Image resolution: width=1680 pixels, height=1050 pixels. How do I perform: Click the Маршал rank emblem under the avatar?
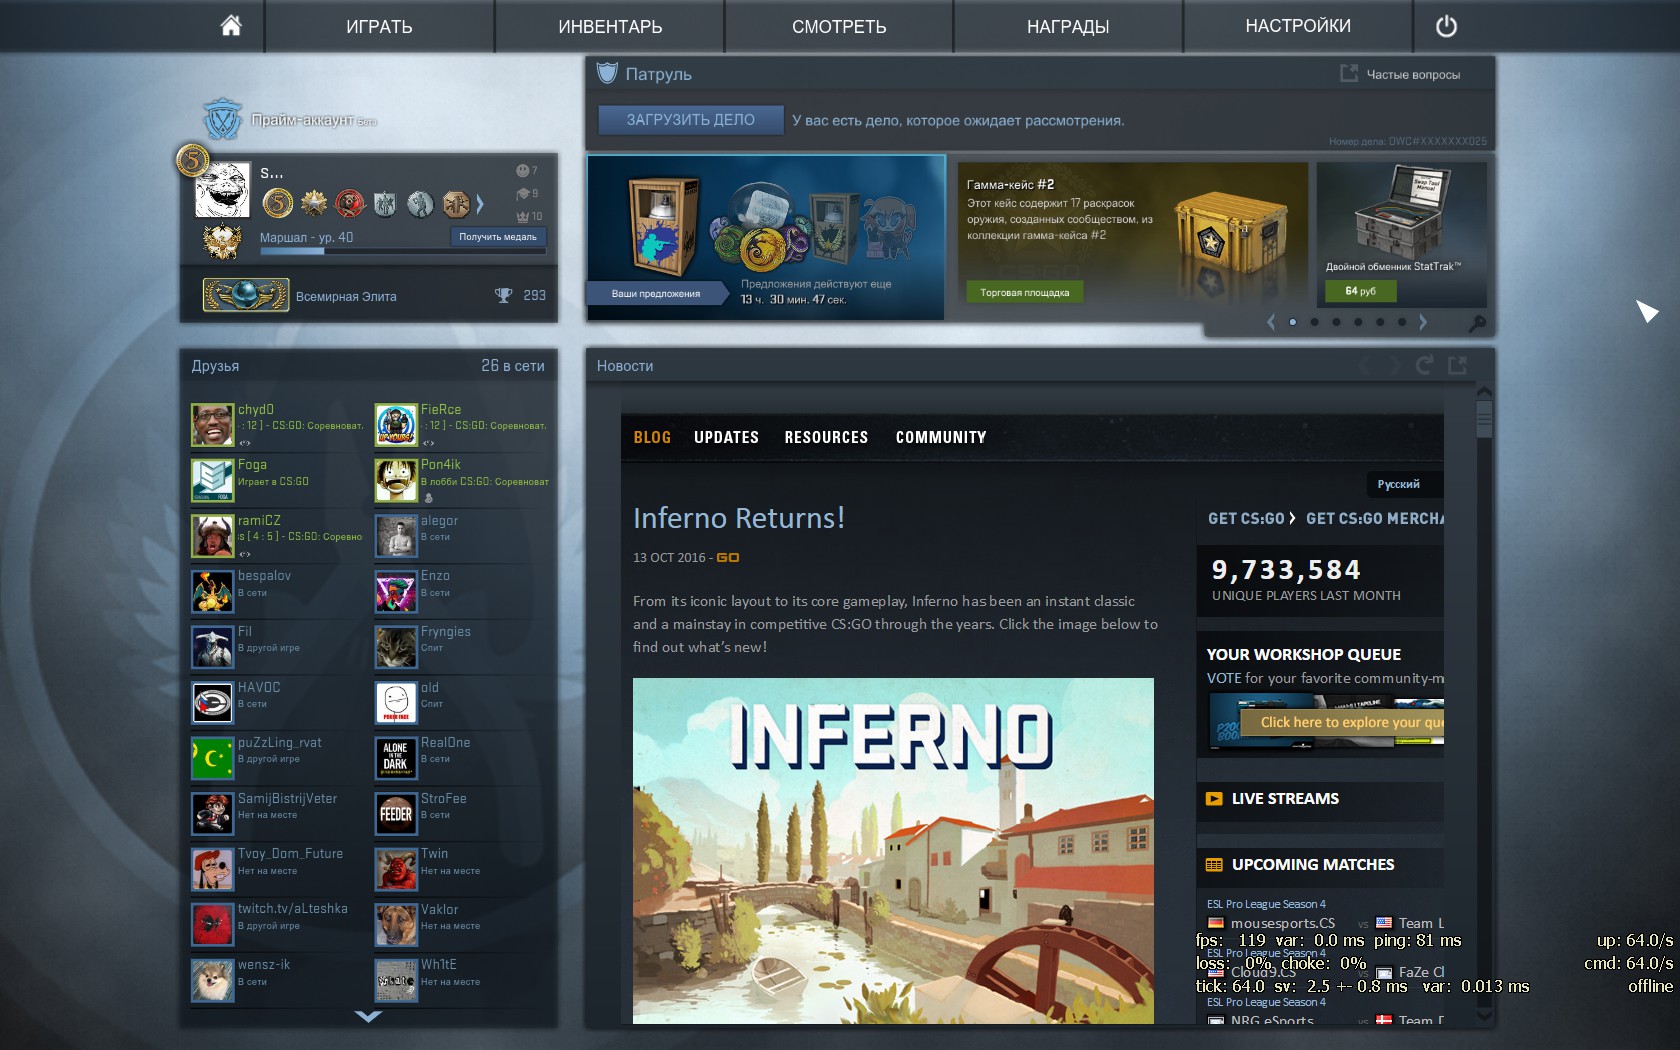coord(222,242)
